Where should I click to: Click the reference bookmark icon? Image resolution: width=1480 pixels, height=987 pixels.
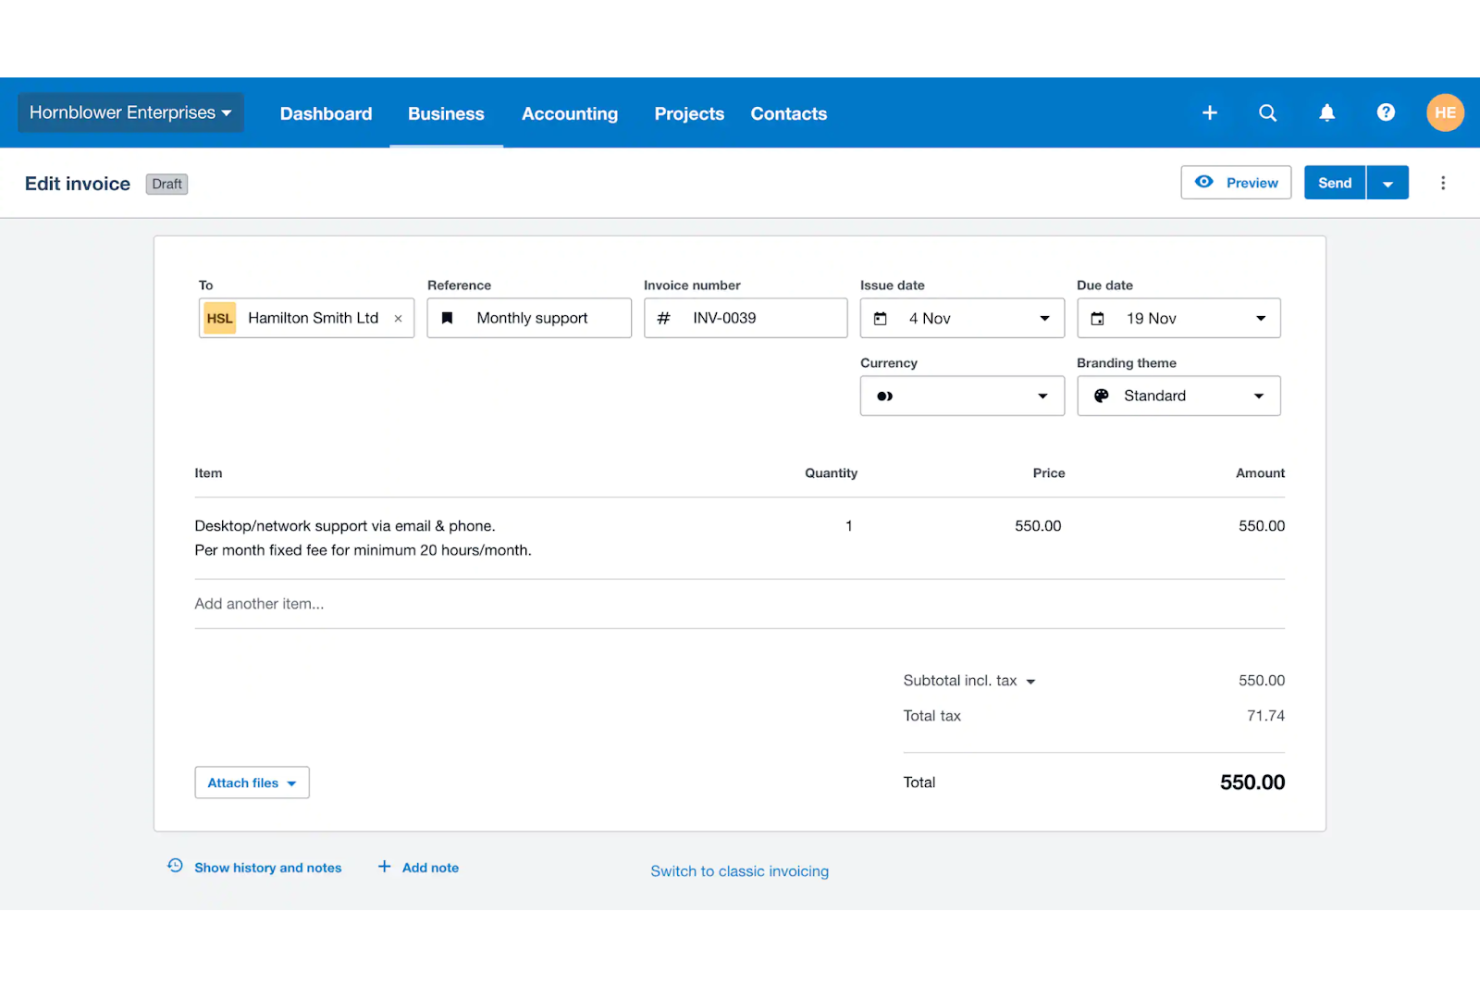(447, 317)
